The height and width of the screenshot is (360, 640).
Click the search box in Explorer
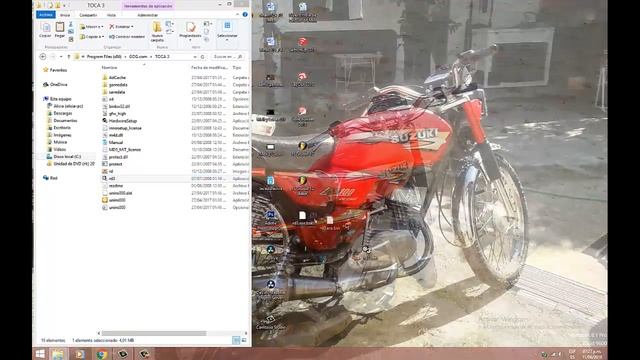pos(227,57)
